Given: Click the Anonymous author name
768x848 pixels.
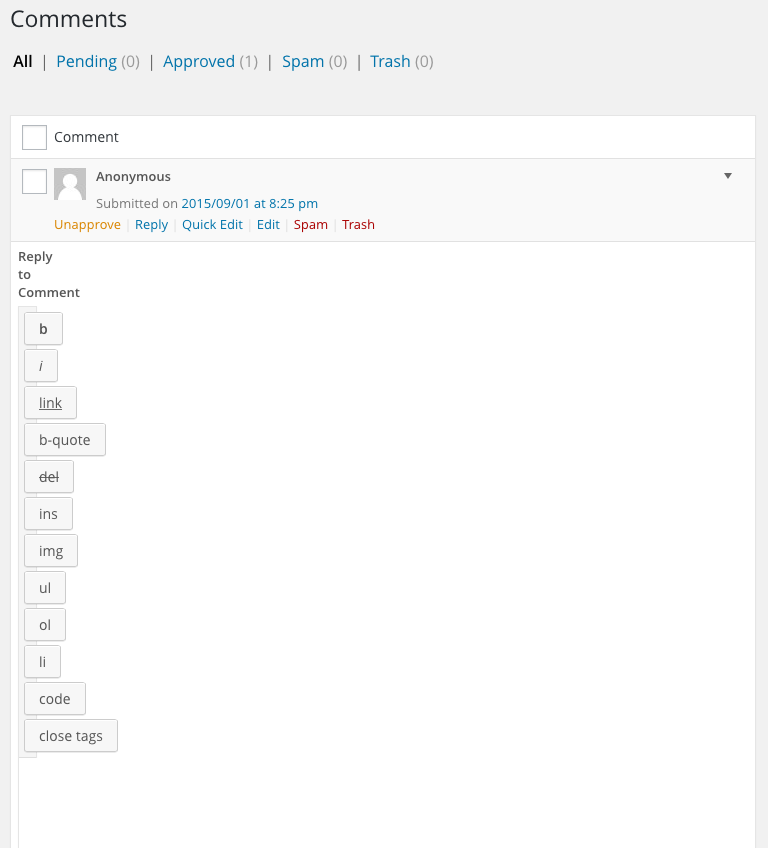Looking at the screenshot, I should (133, 177).
